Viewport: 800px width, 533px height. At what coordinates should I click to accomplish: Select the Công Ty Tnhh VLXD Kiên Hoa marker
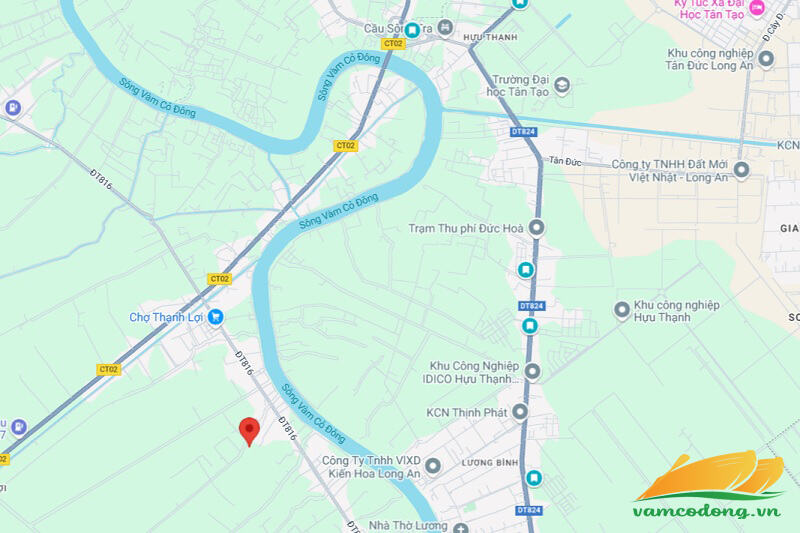coord(433,466)
